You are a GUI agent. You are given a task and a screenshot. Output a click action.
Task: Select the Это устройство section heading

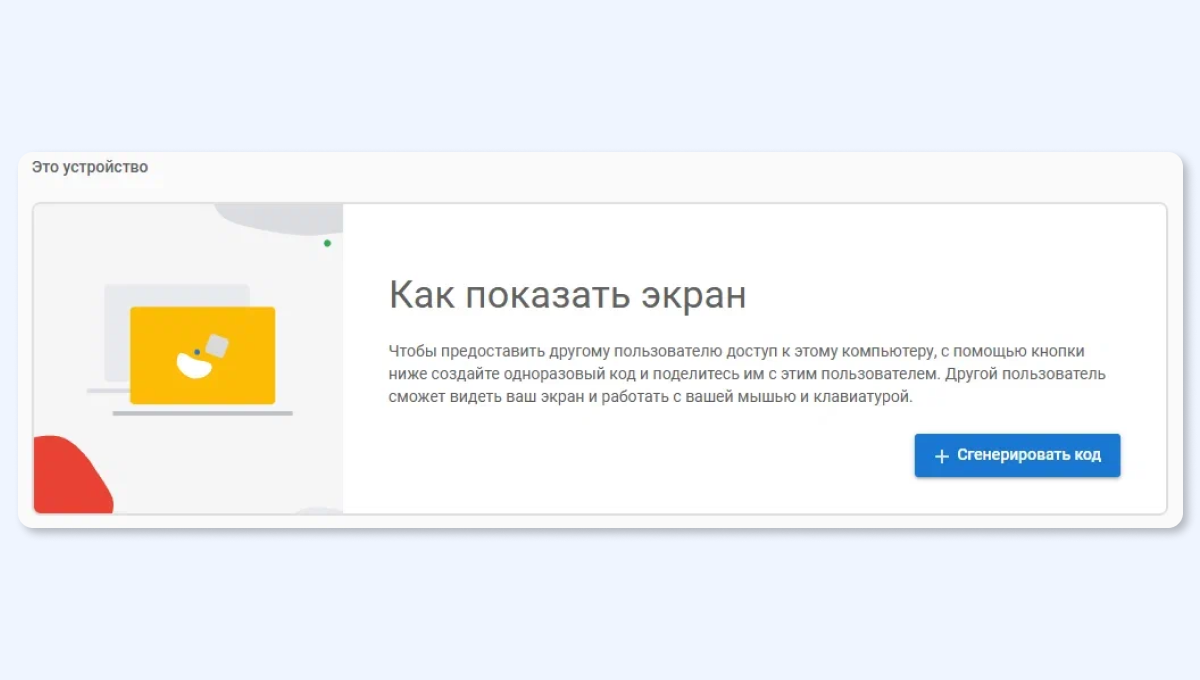pyautogui.click(x=89, y=167)
